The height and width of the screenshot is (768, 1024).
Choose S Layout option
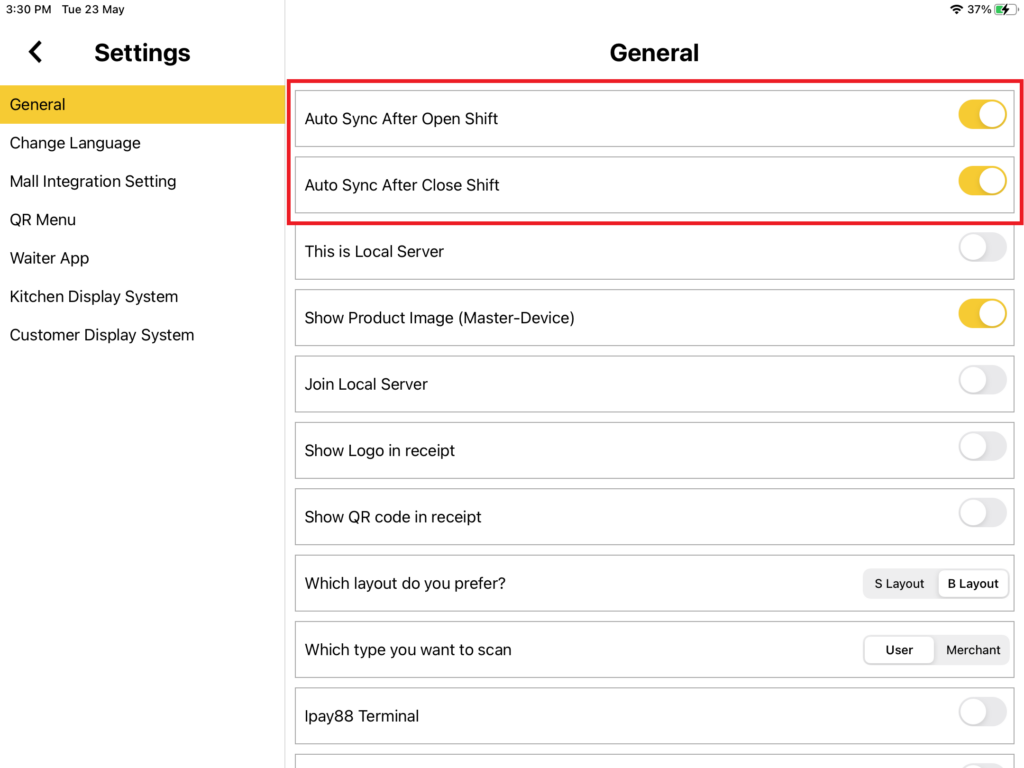point(899,584)
